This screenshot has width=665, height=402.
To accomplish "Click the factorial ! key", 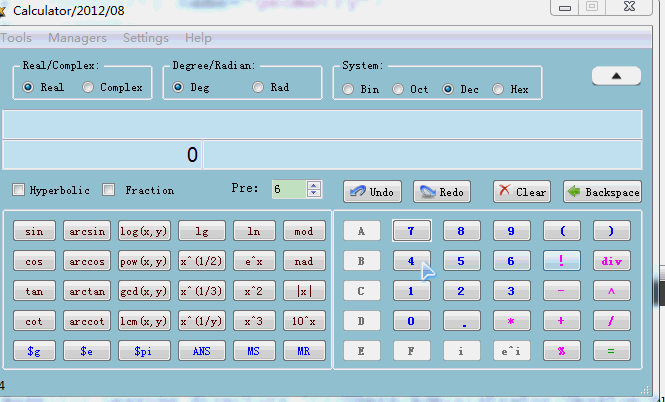I will coord(562,261).
